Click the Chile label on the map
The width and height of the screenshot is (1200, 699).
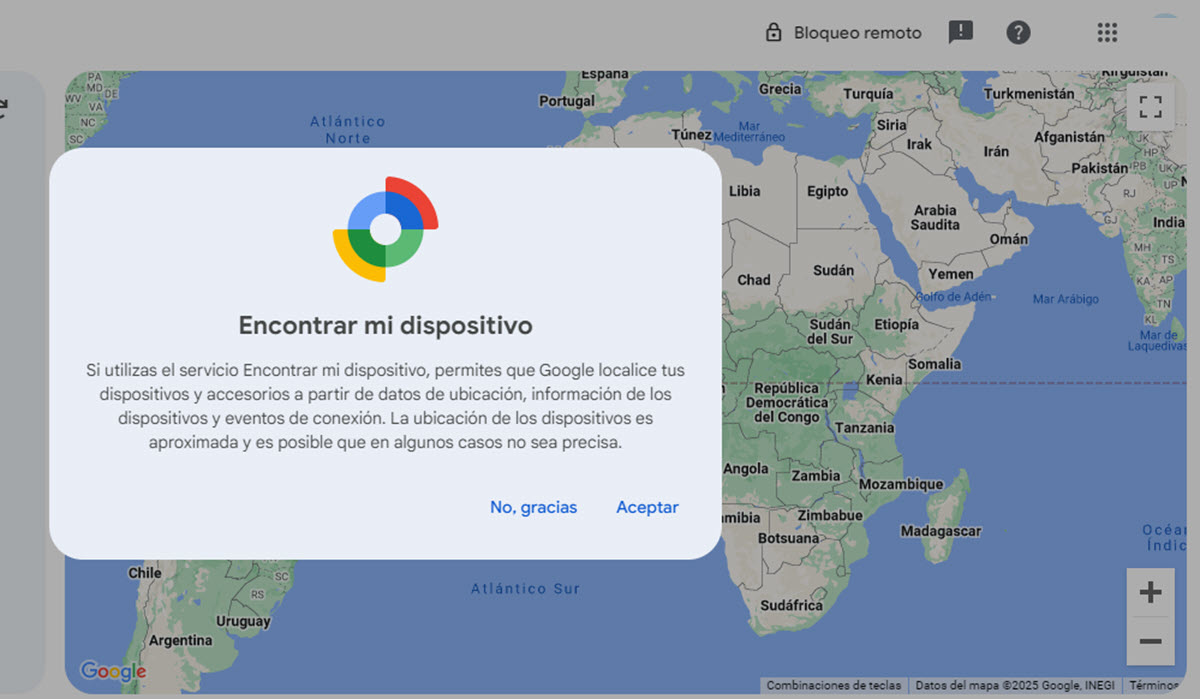tap(145, 573)
